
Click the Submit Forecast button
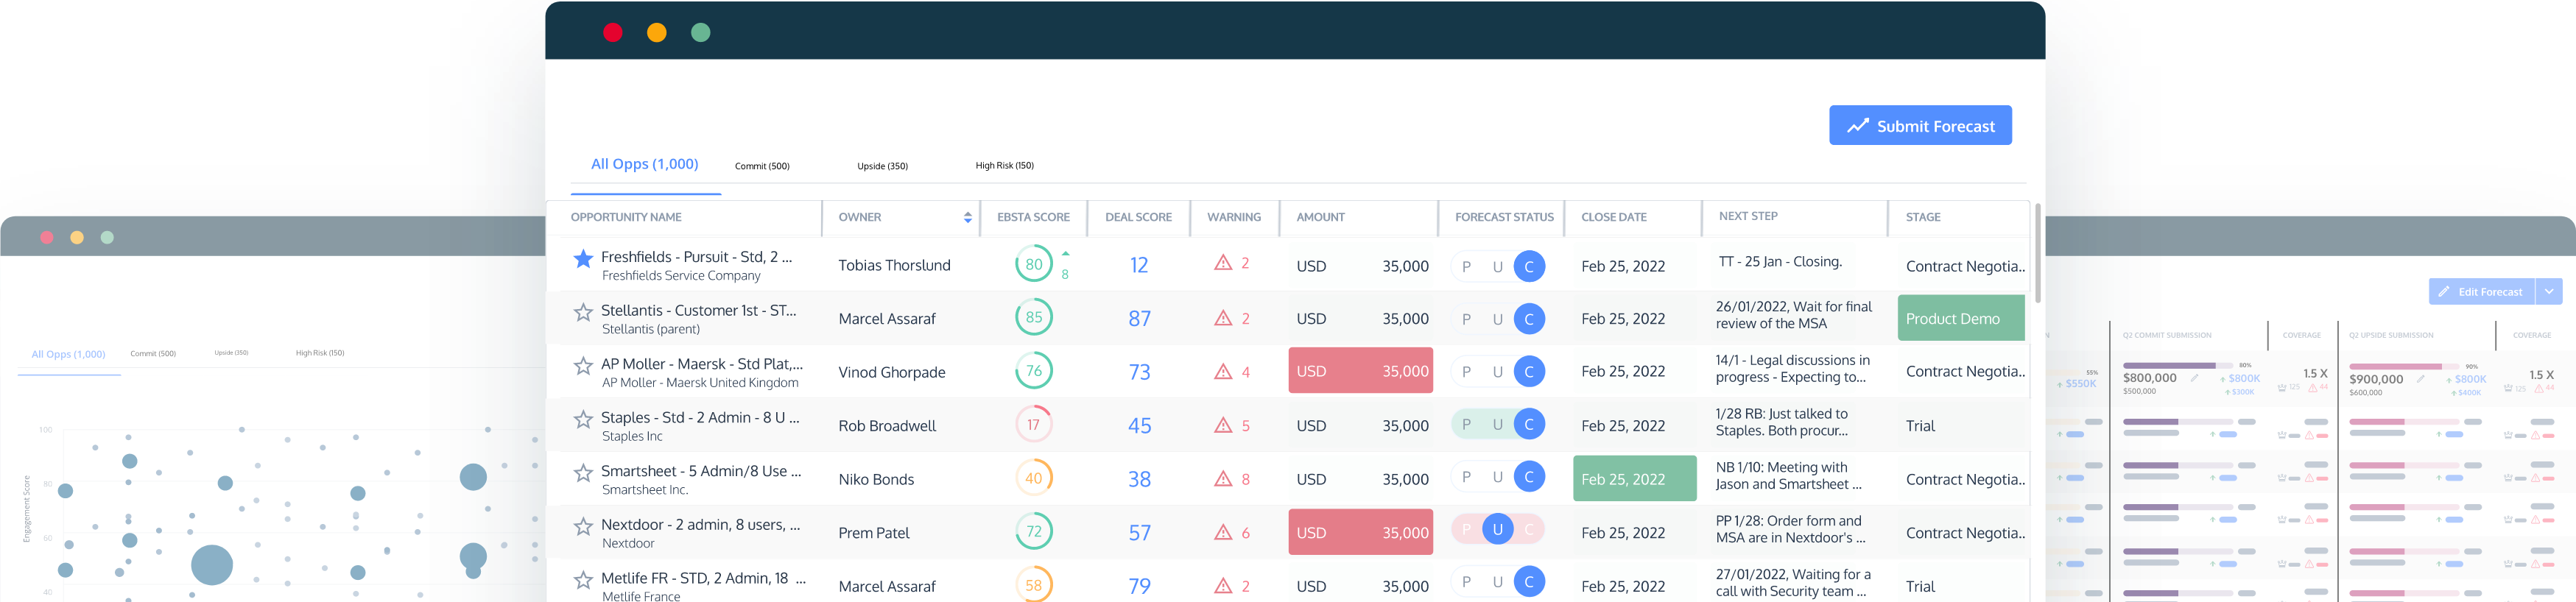(1919, 126)
